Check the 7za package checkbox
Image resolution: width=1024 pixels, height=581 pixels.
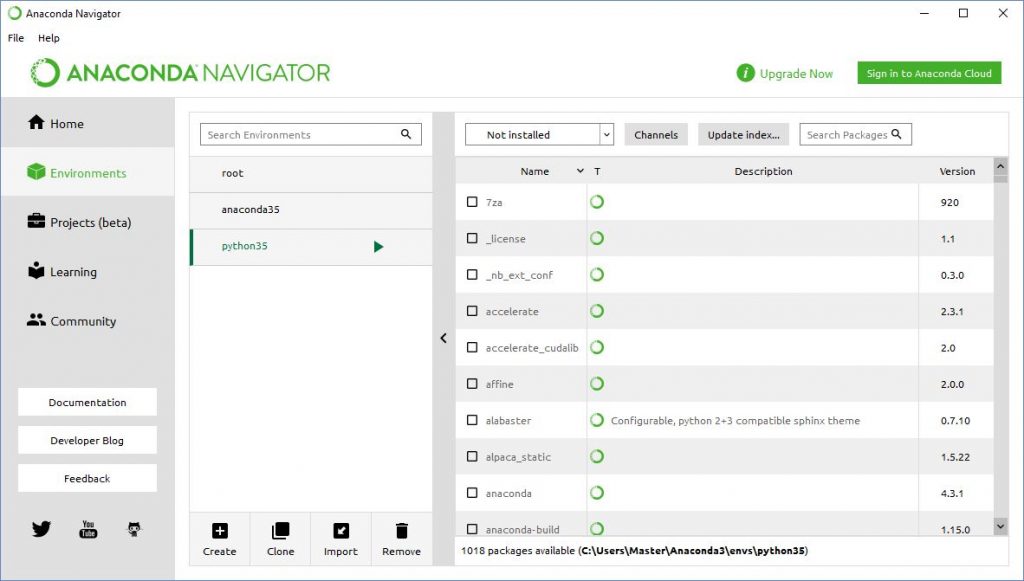pyautogui.click(x=472, y=202)
